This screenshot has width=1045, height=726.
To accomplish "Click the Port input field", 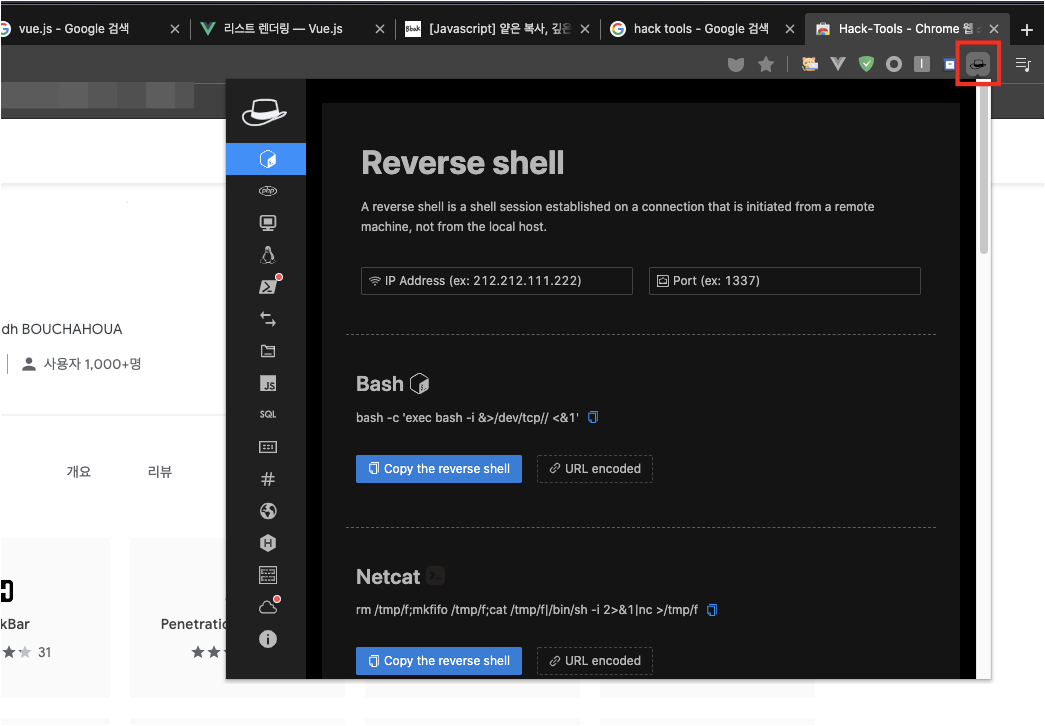I will point(784,281).
